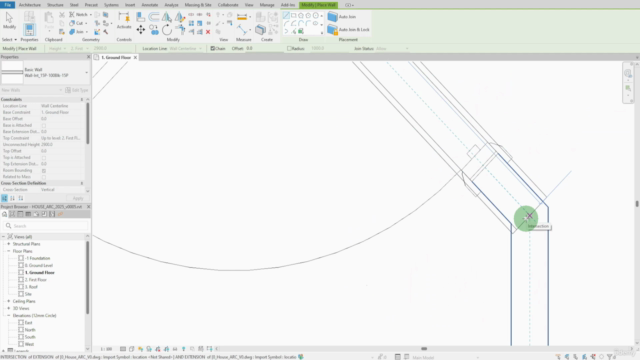This screenshot has width=640, height=360.
Task: Collapse the Cross-Section Definition section
Action: [82, 184]
